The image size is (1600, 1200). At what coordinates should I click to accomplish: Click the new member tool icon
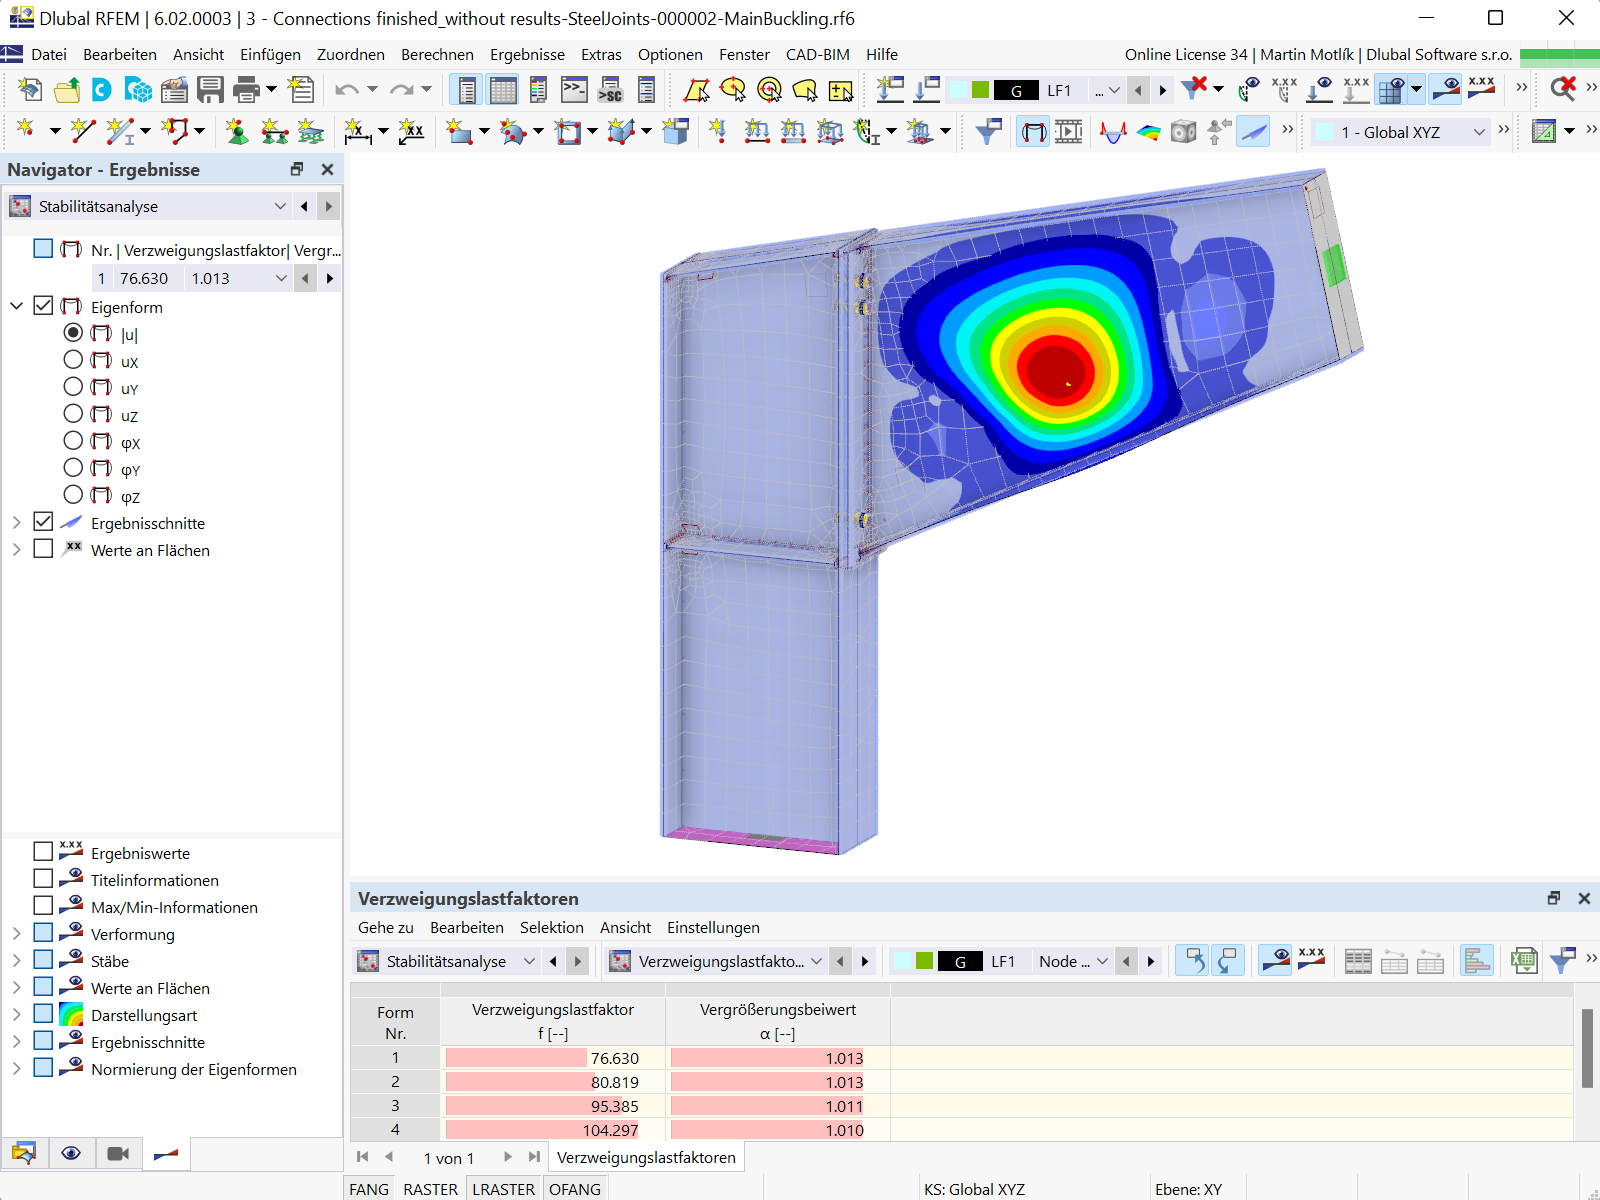click(120, 131)
